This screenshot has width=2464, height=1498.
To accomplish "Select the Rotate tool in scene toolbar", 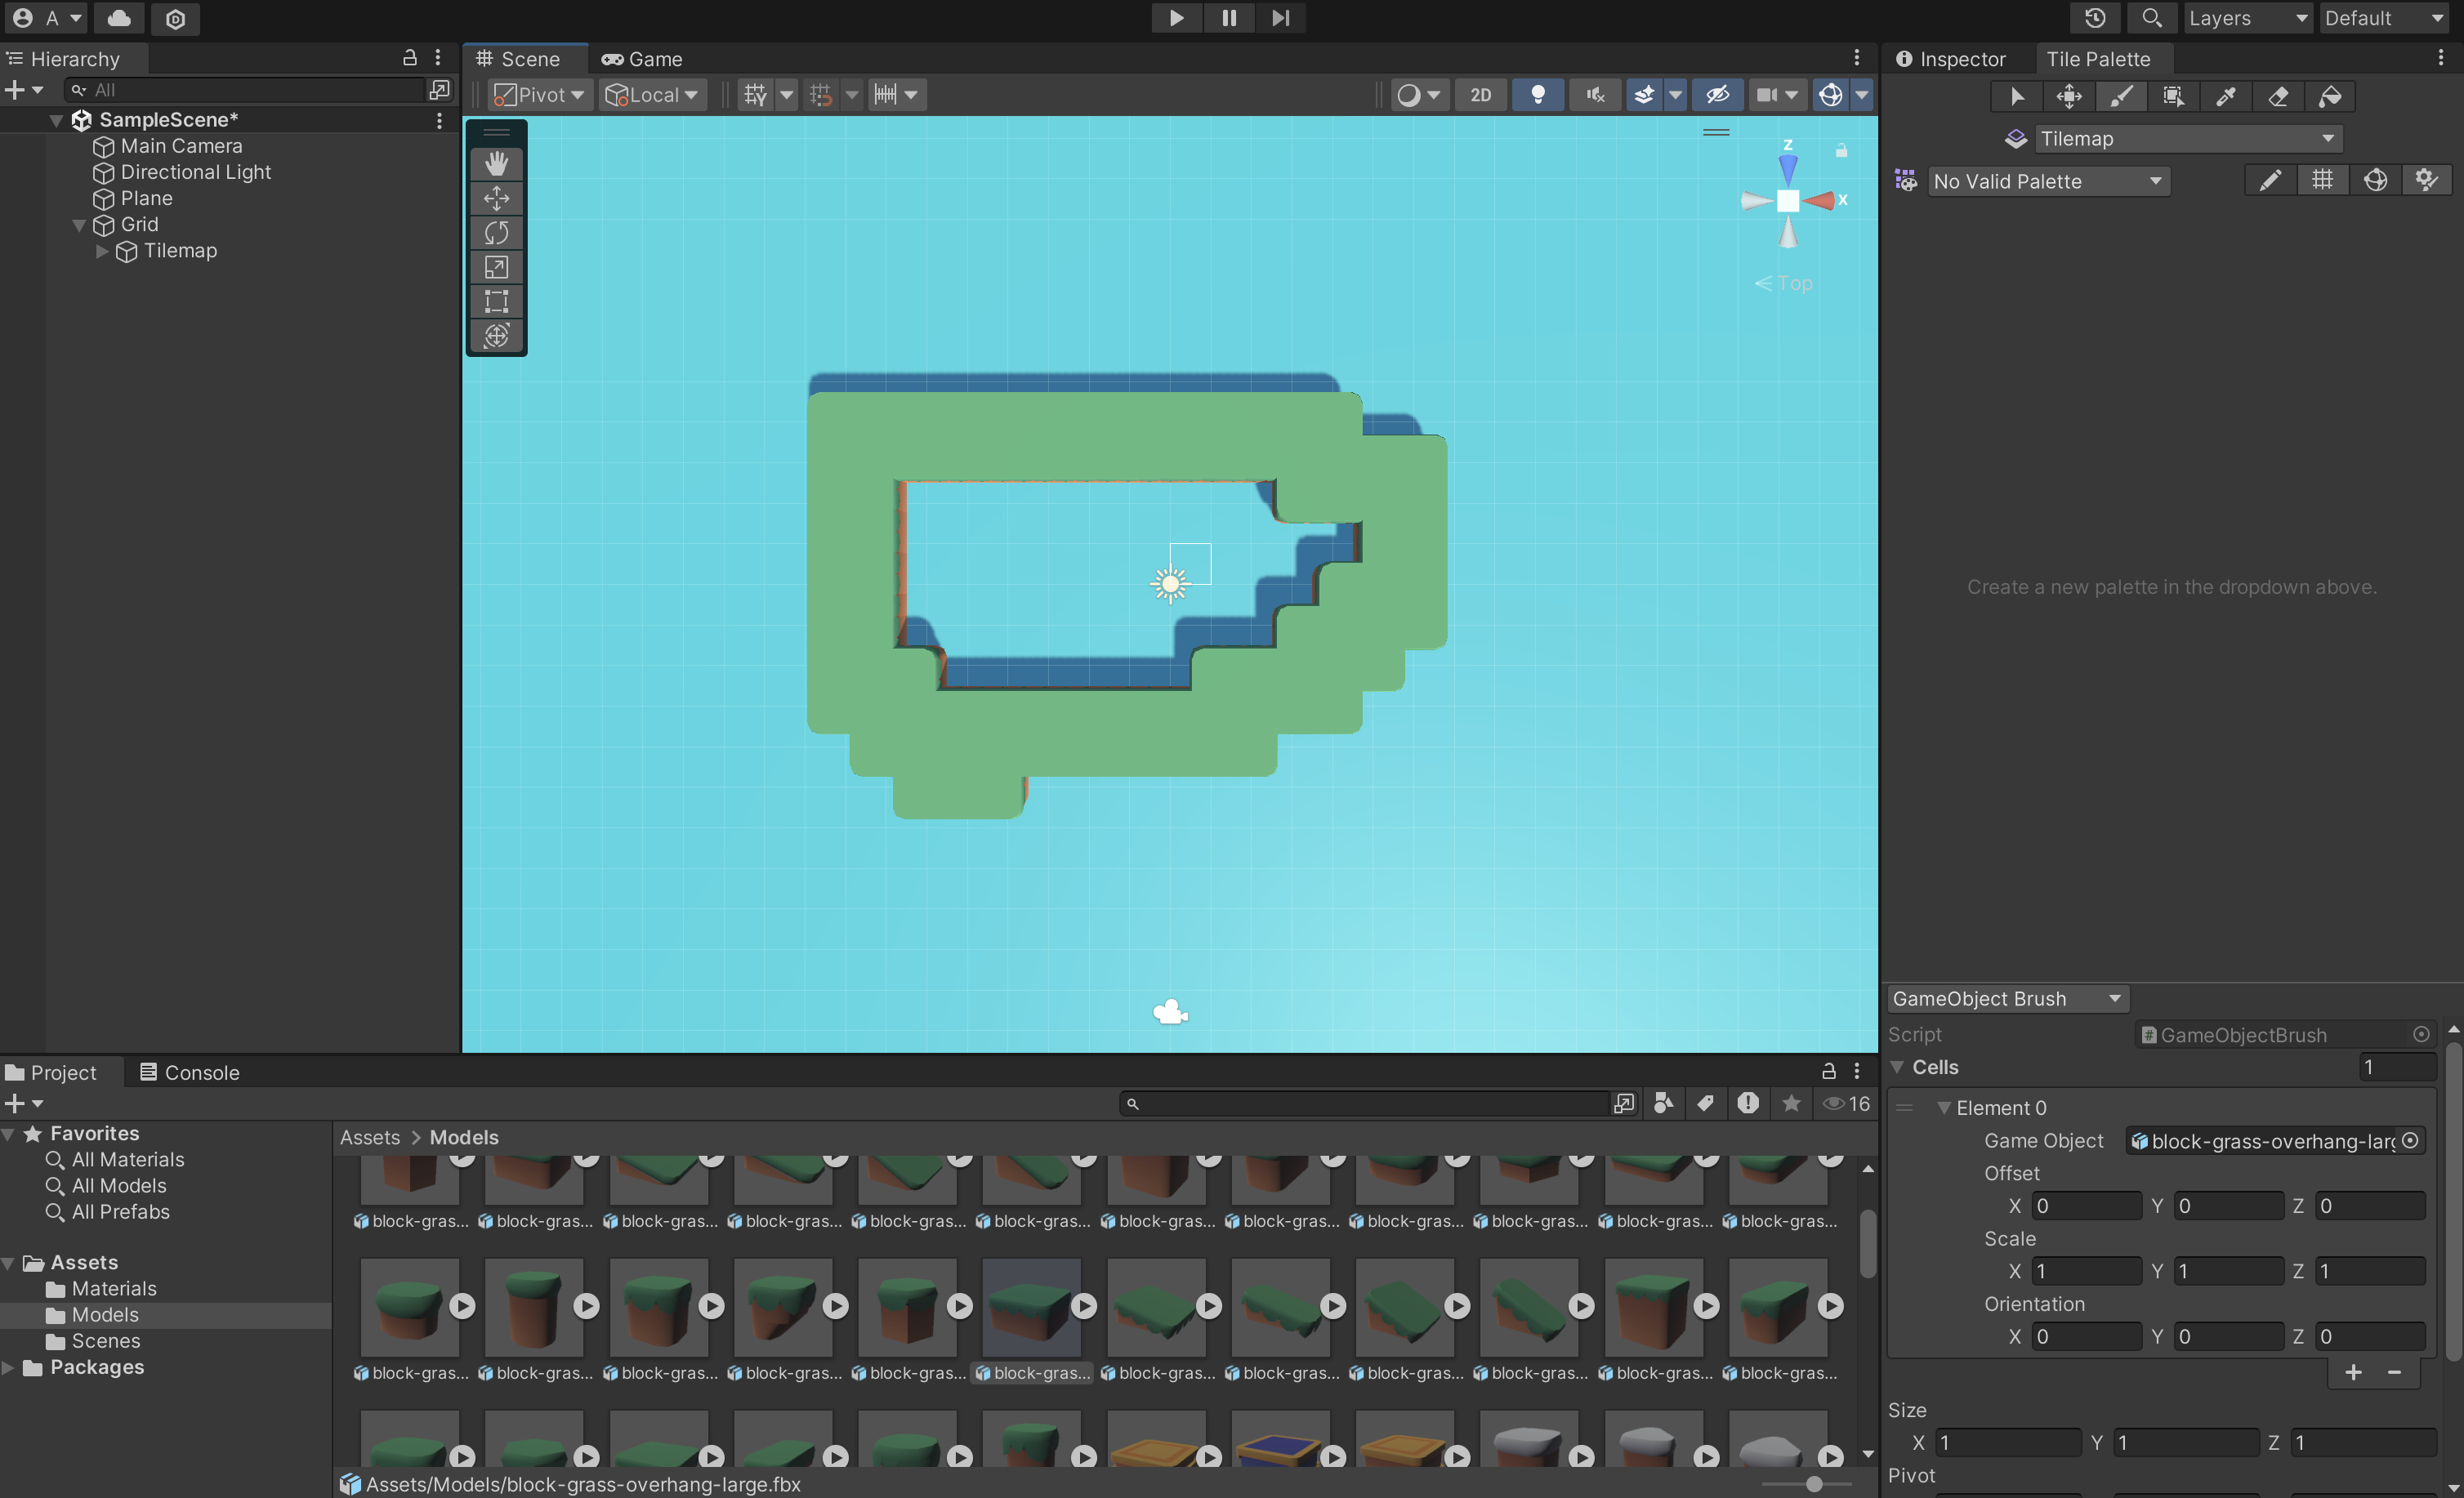I will point(496,232).
